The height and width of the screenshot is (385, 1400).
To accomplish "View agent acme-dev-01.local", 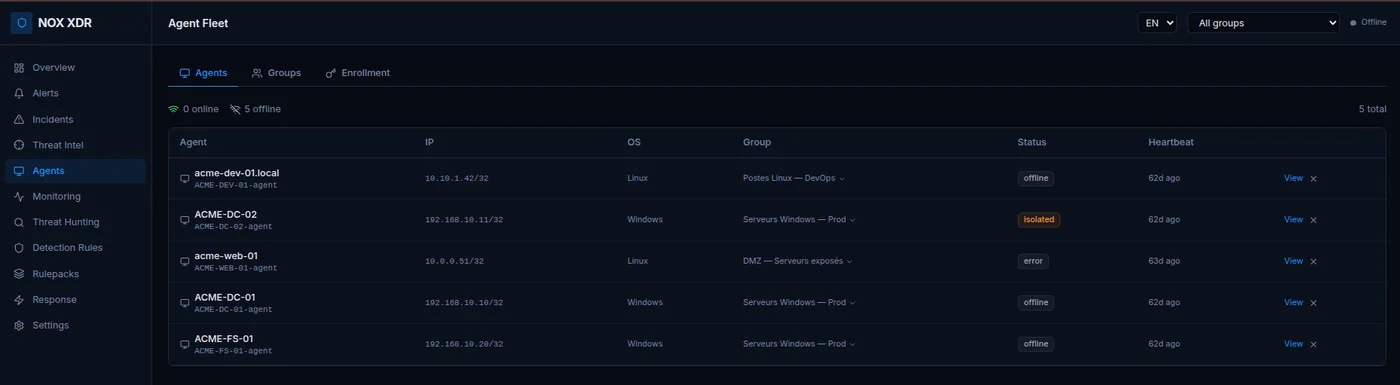I will coord(1293,178).
